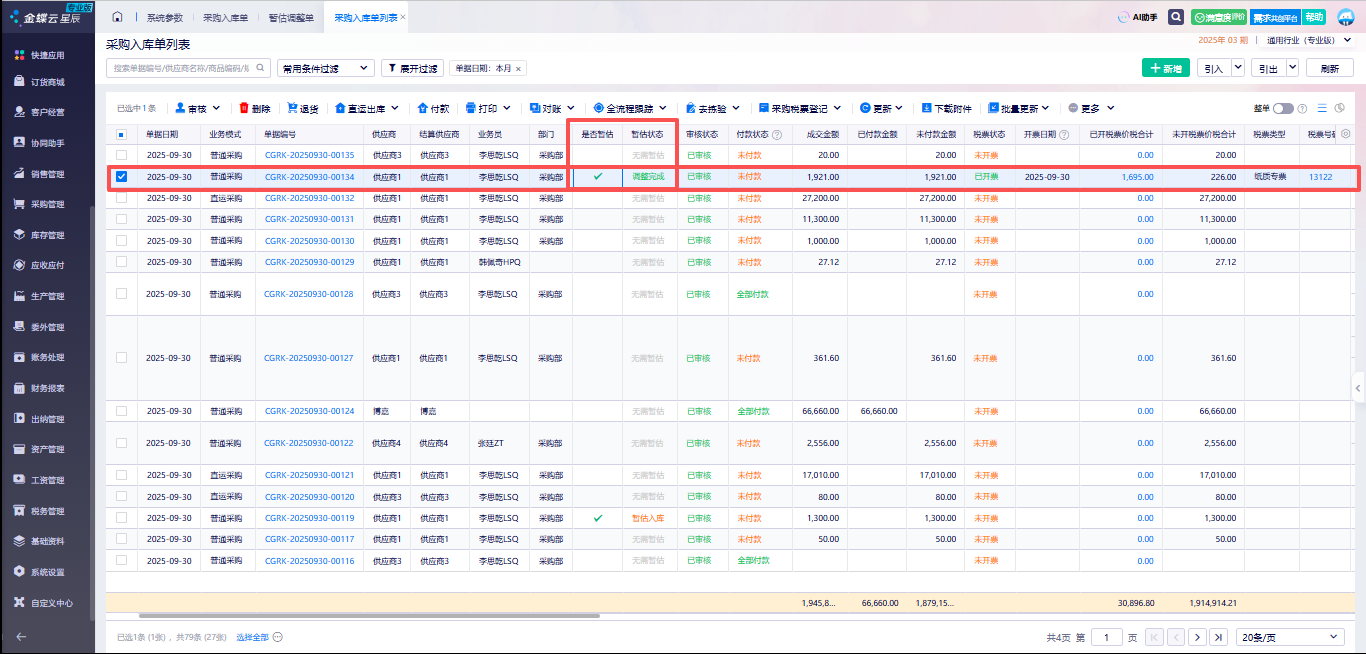Open the AI助手 assistant
Viewport: 1366px width, 654px height.
coord(1136,17)
